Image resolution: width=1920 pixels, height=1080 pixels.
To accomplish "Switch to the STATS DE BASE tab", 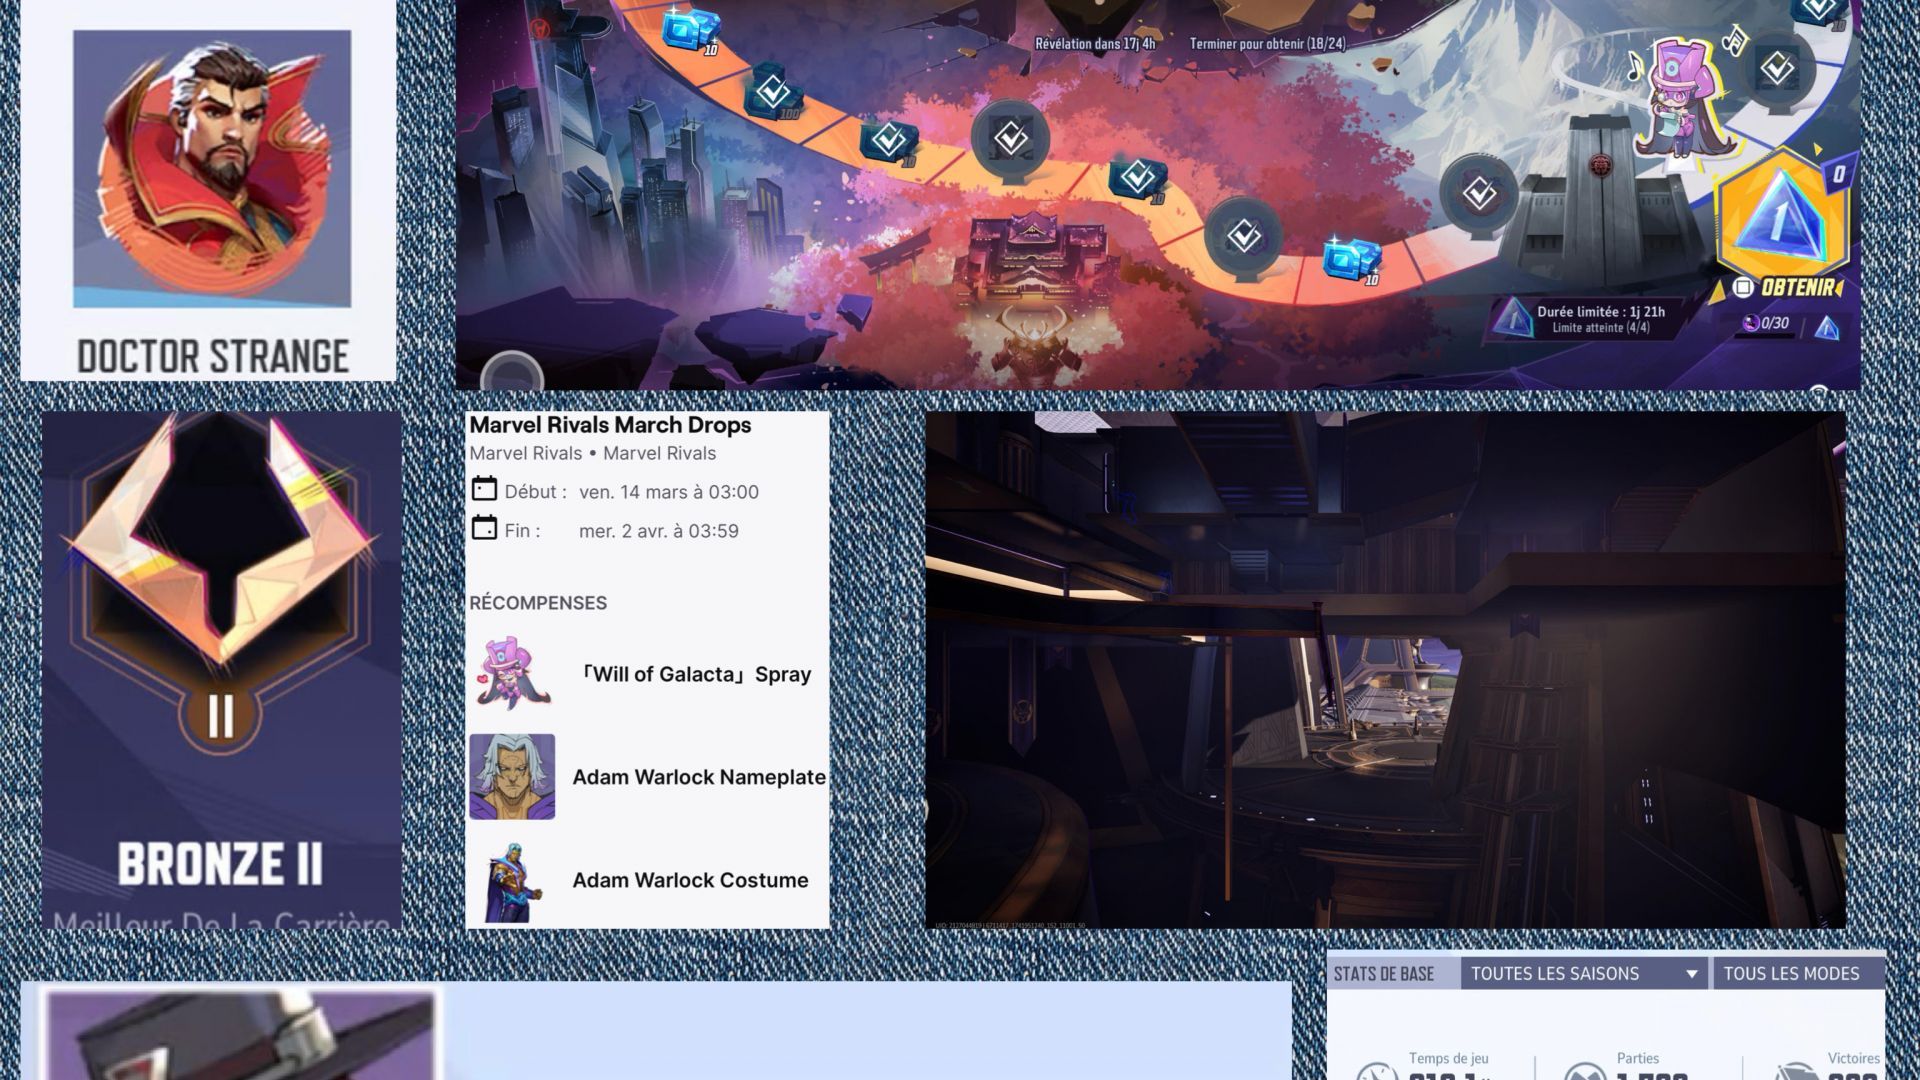I will click(x=1384, y=974).
